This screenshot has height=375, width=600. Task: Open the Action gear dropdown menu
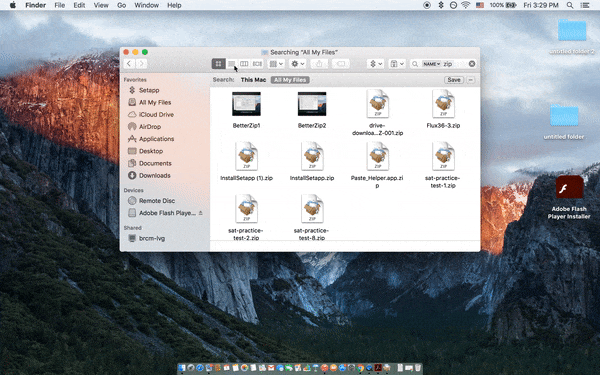(x=298, y=64)
